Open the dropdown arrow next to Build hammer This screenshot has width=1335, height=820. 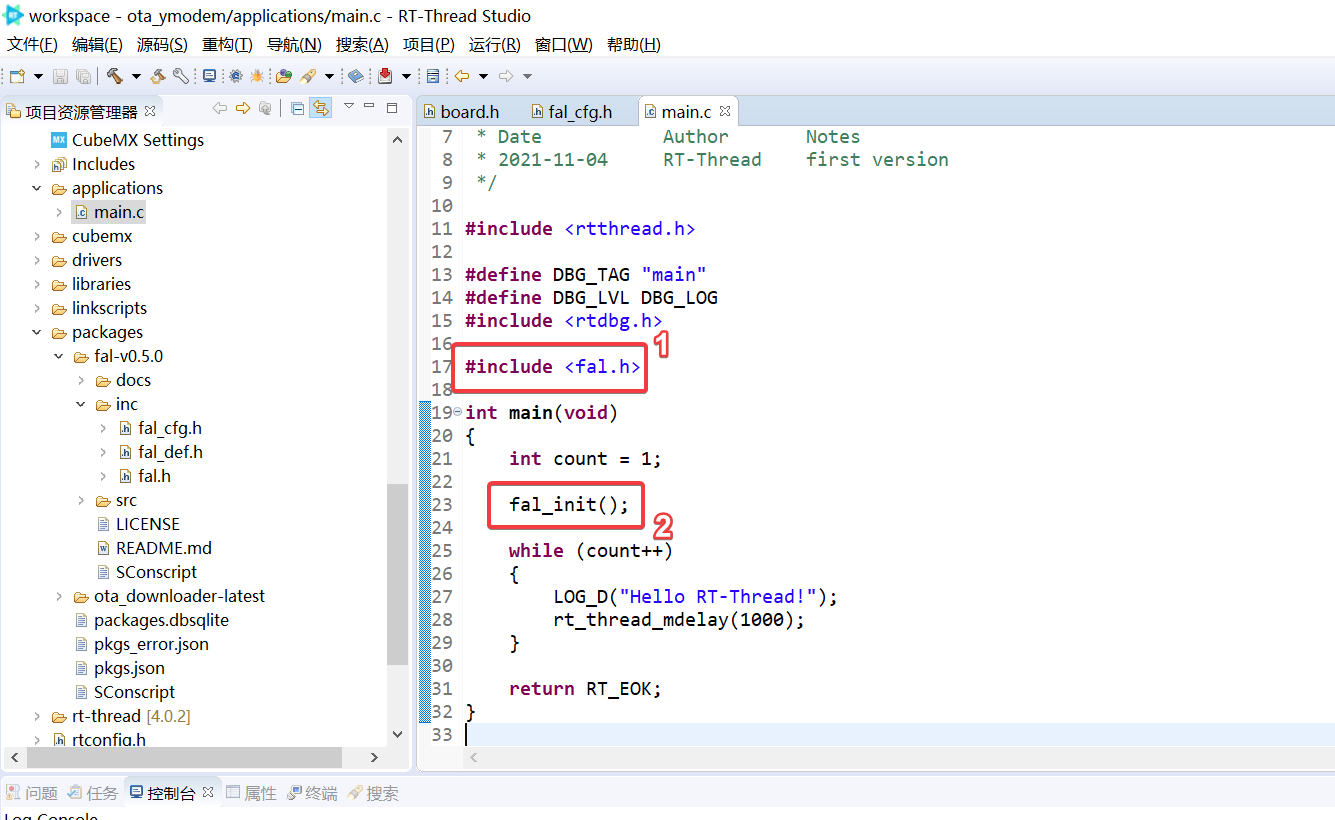pos(136,76)
